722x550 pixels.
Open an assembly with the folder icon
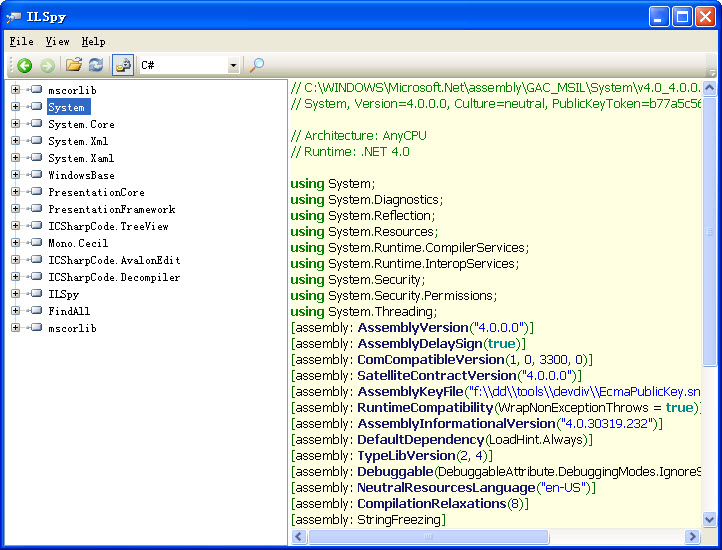[x=73, y=65]
